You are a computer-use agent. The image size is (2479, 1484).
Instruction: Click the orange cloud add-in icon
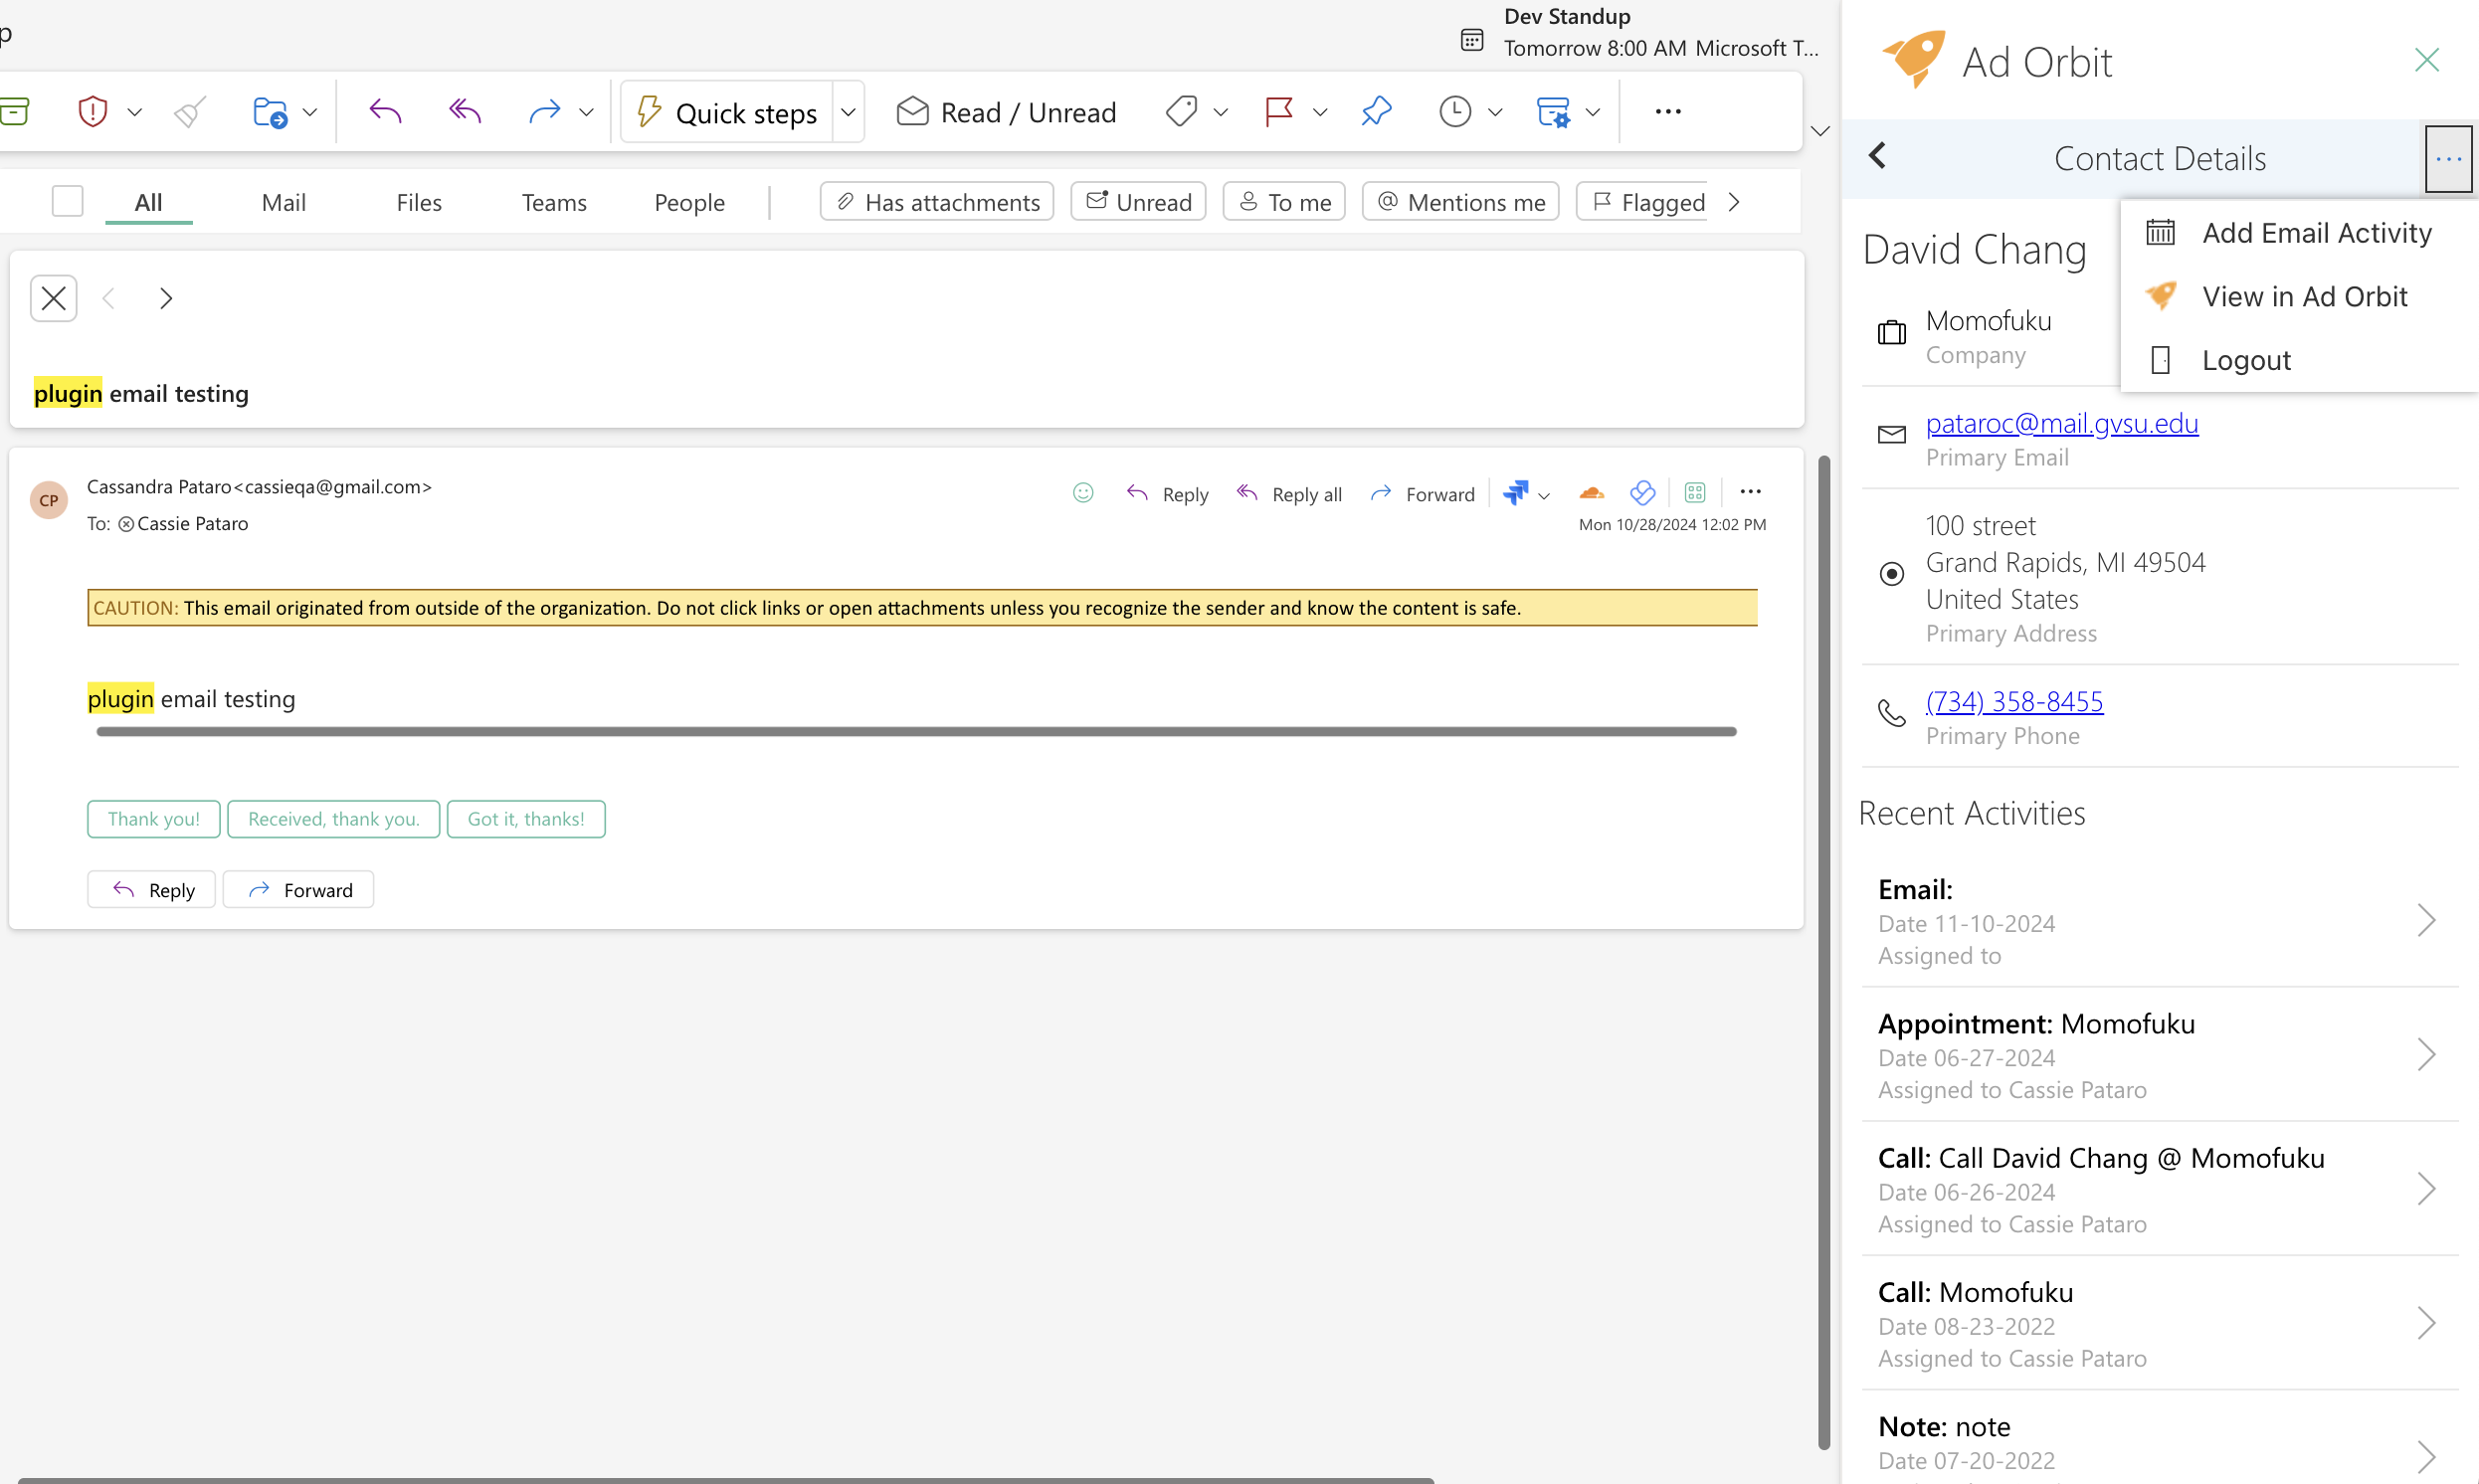point(1591,493)
